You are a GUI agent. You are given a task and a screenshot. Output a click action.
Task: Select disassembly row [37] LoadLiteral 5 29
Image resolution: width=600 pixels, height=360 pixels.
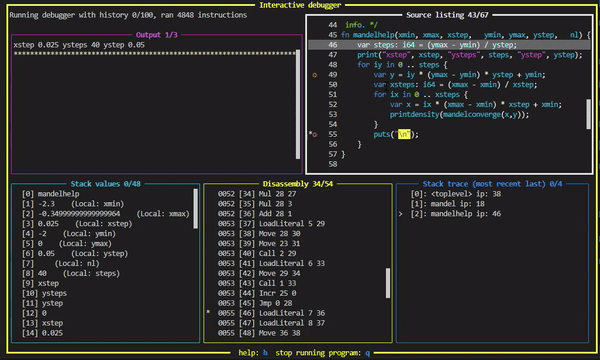271,224
